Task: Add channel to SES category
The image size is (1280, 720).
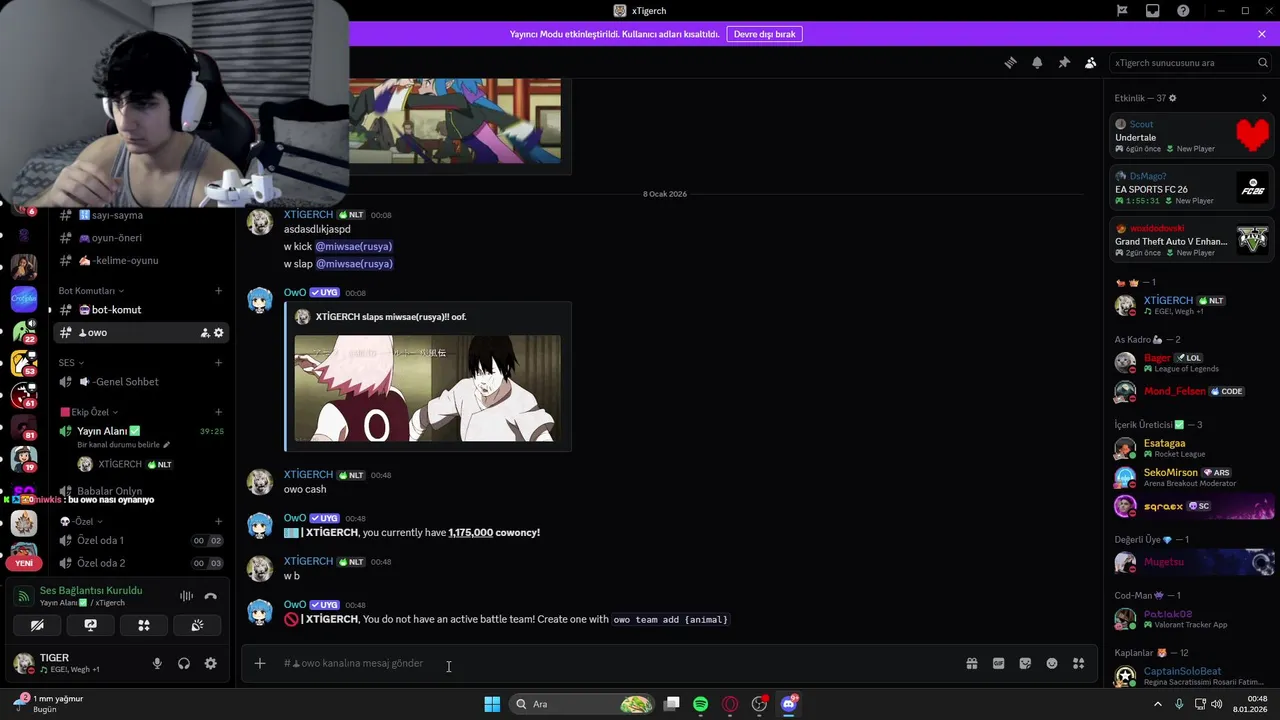Action: [x=219, y=363]
